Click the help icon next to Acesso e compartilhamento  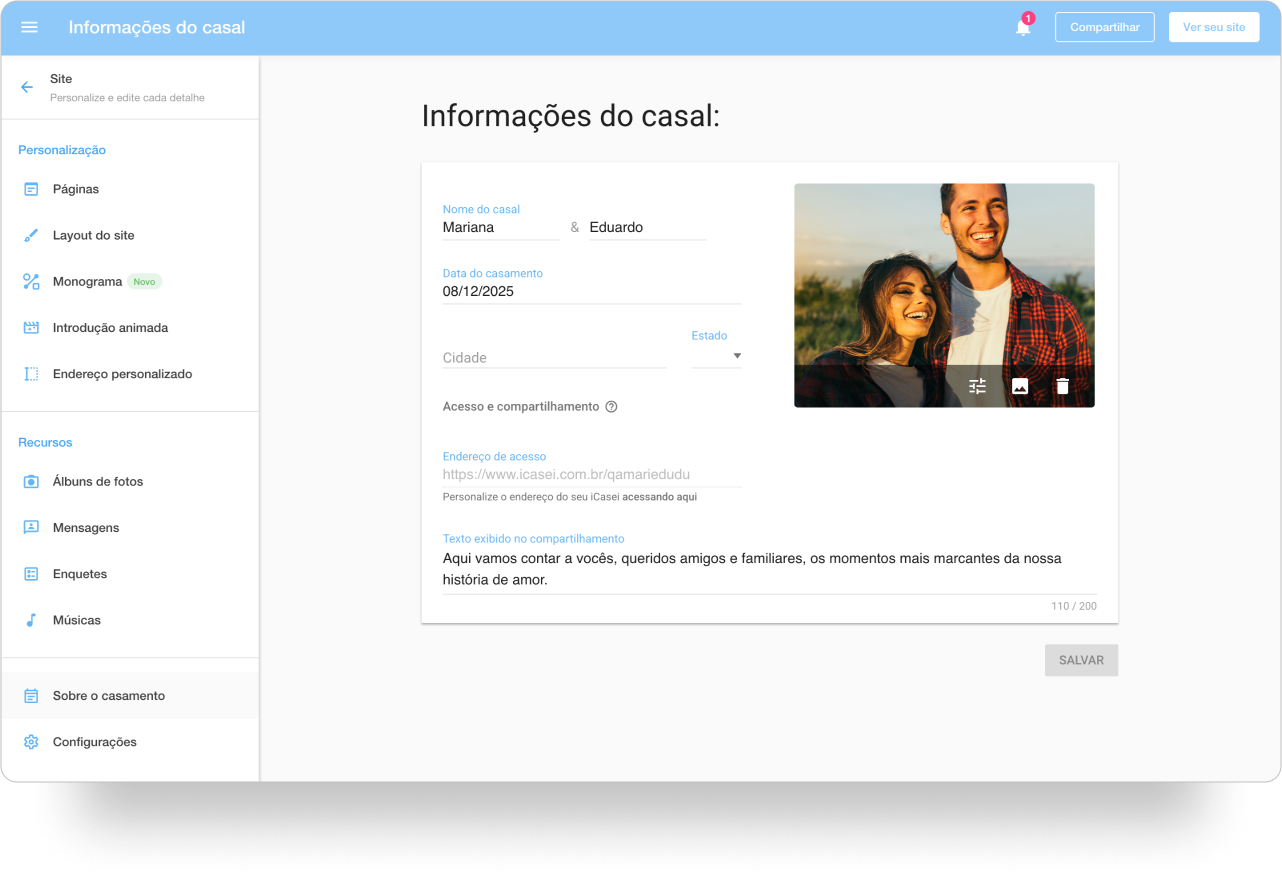[x=611, y=407]
